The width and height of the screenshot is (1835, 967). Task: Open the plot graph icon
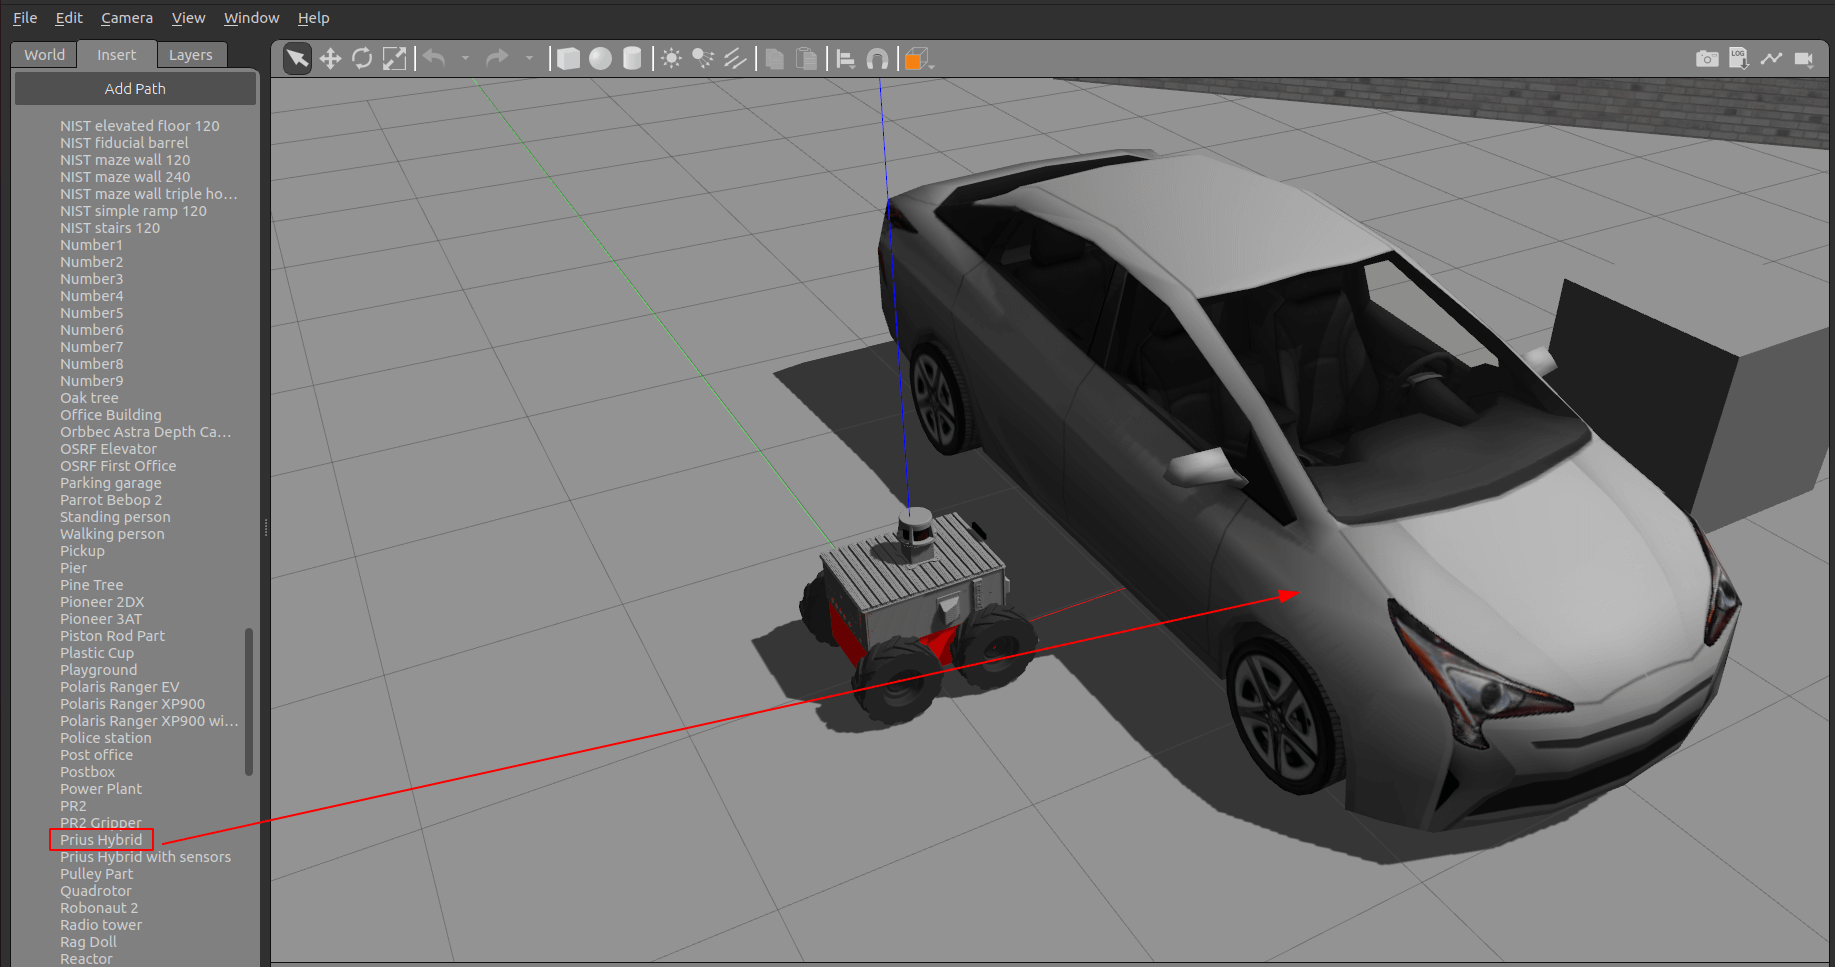(x=1772, y=58)
